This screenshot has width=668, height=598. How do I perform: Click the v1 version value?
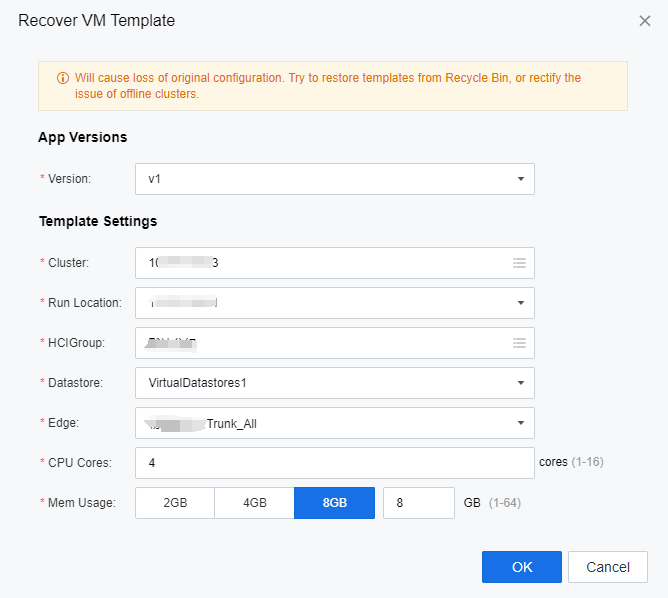(155, 179)
